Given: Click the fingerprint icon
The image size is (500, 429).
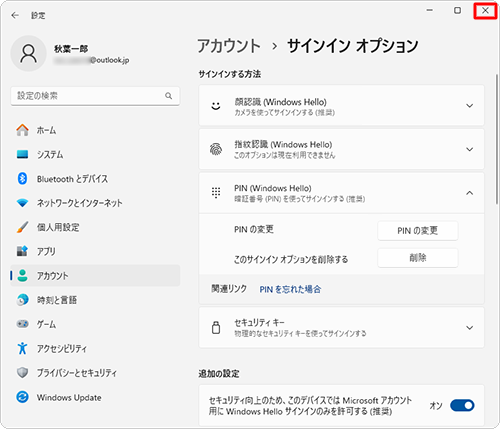Looking at the screenshot, I should point(216,149).
